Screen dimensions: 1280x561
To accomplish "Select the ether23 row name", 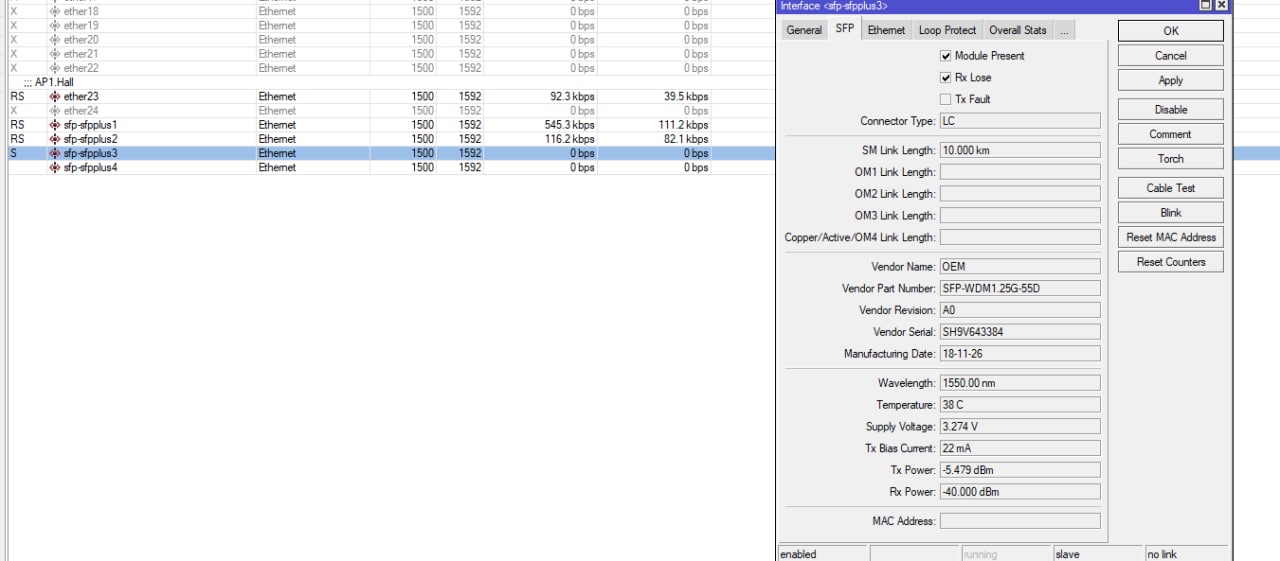I will point(81,96).
